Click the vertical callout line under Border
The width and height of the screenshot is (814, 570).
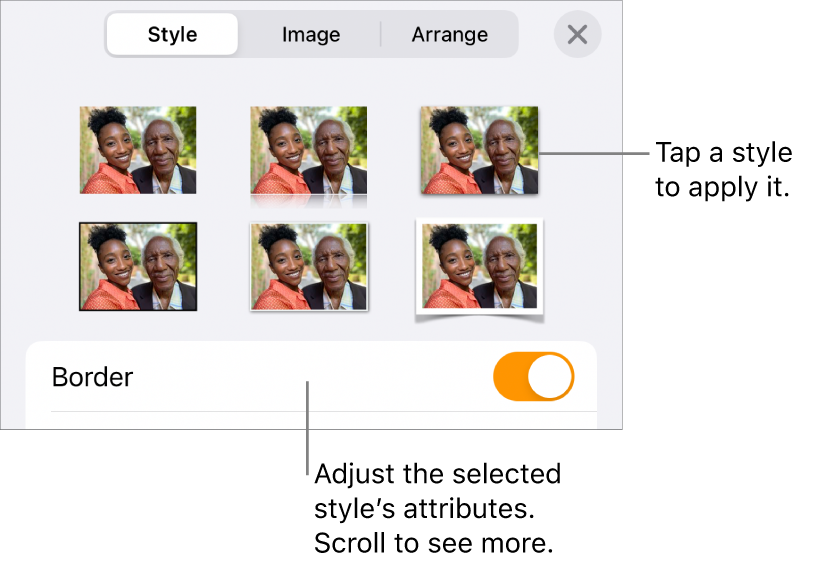[x=308, y=420]
